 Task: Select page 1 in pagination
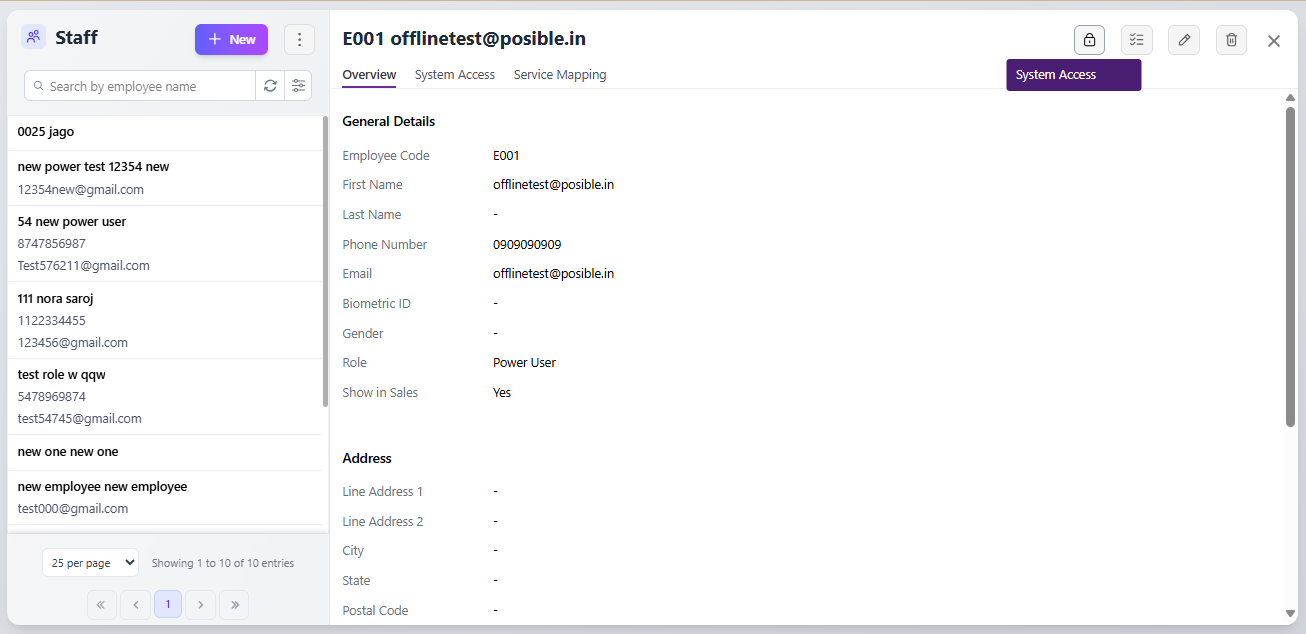click(x=168, y=605)
